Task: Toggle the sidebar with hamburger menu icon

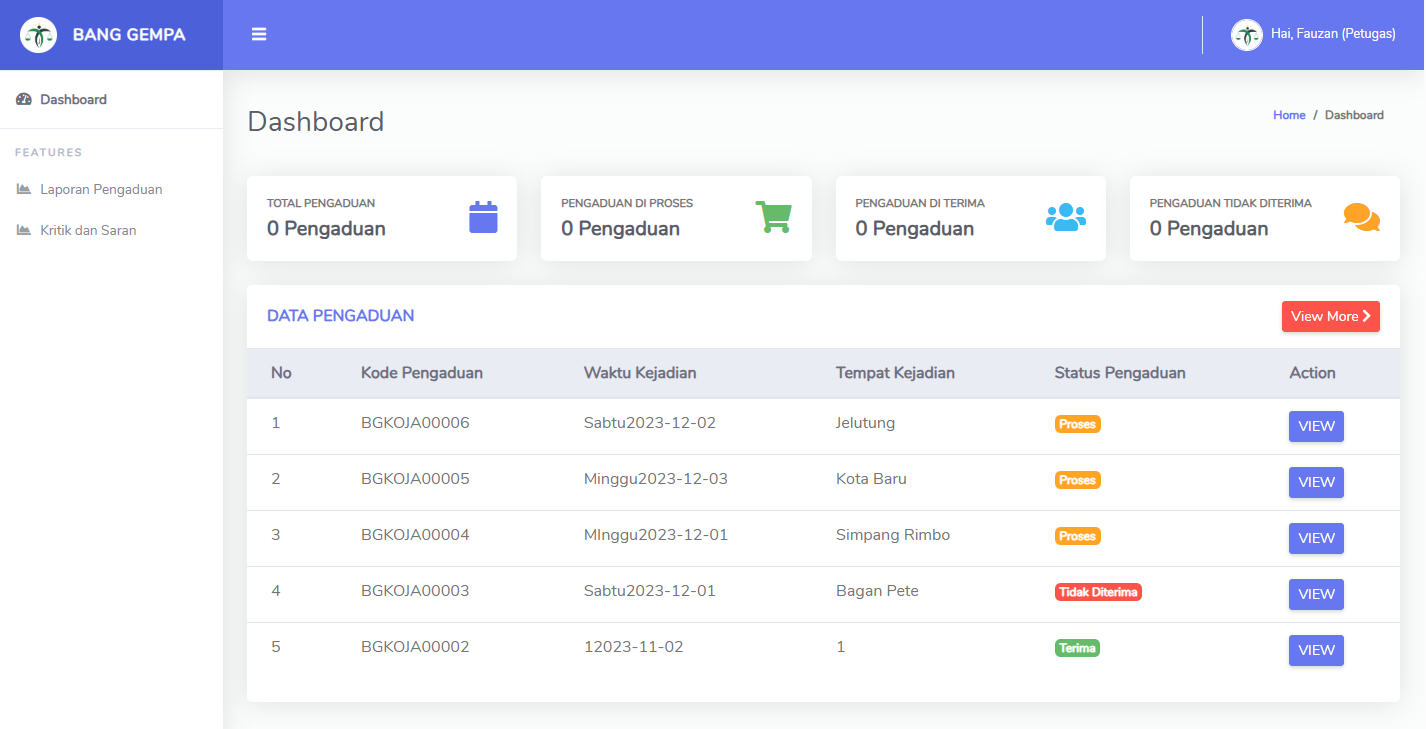Action: [259, 34]
